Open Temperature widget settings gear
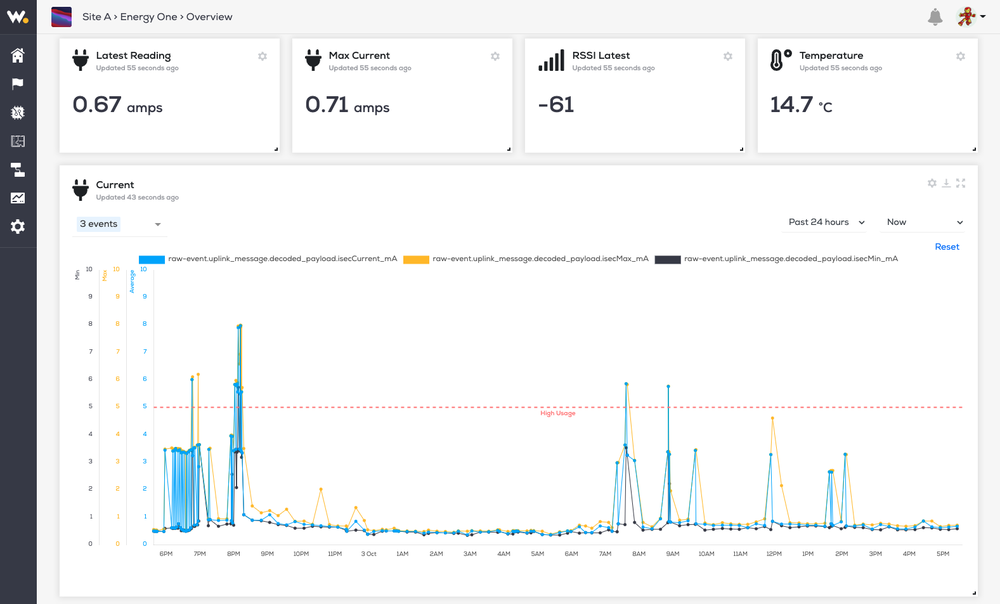This screenshot has width=1000, height=604. point(960,56)
